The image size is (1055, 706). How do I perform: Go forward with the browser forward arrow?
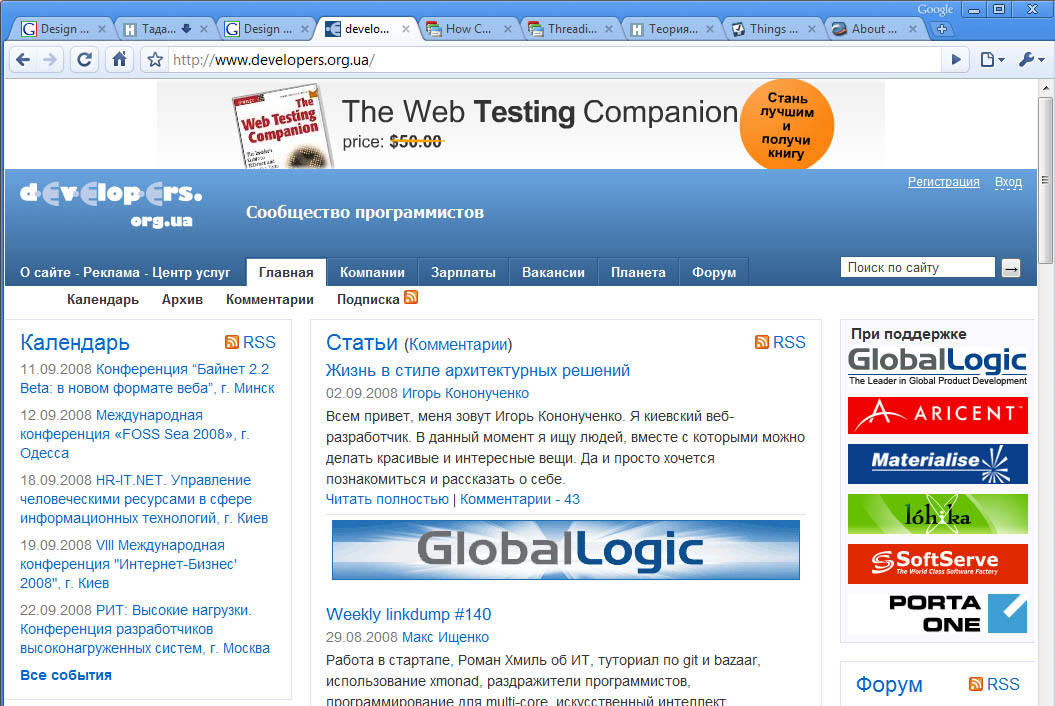50,60
